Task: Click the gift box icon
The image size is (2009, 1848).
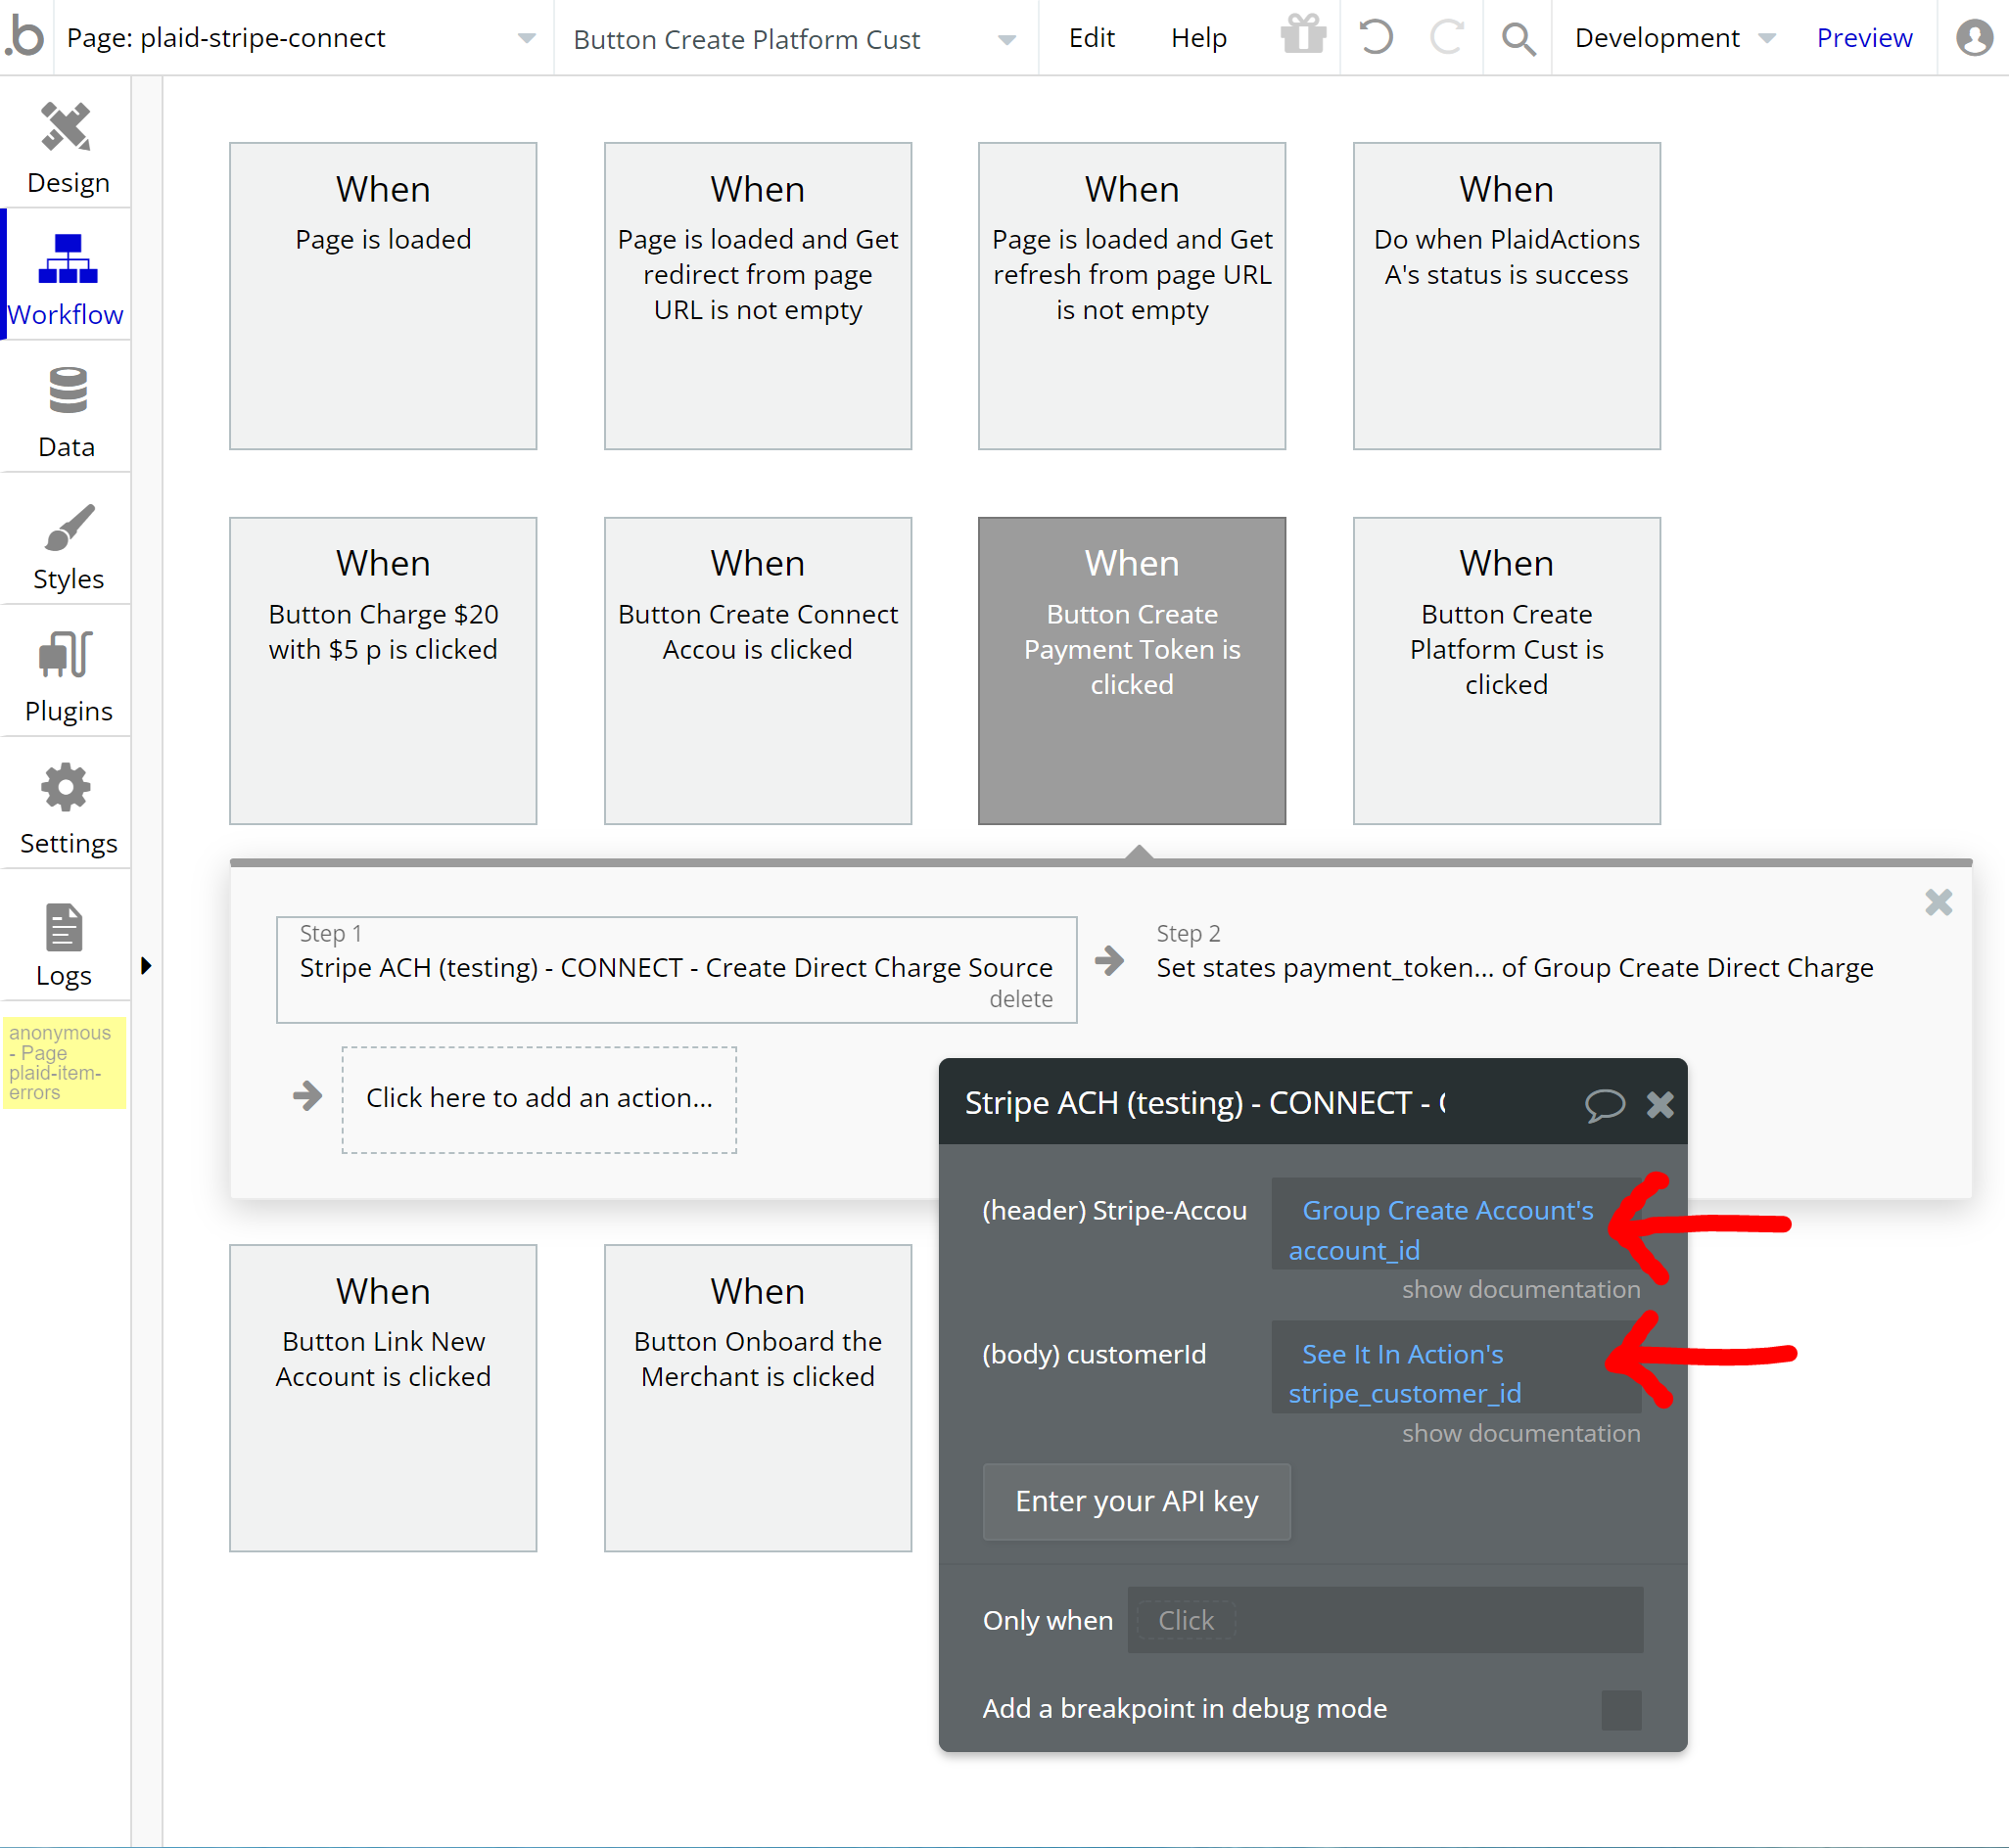Action: [1302, 37]
